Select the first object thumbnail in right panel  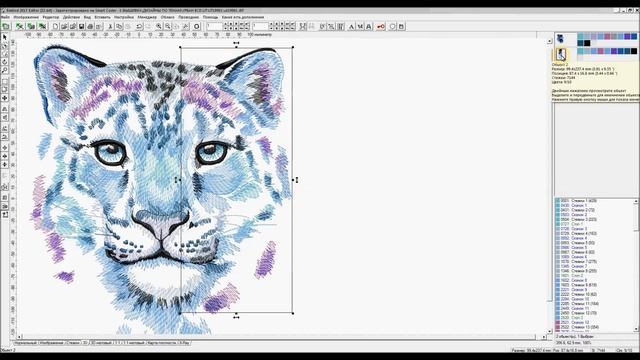pyautogui.click(x=560, y=39)
